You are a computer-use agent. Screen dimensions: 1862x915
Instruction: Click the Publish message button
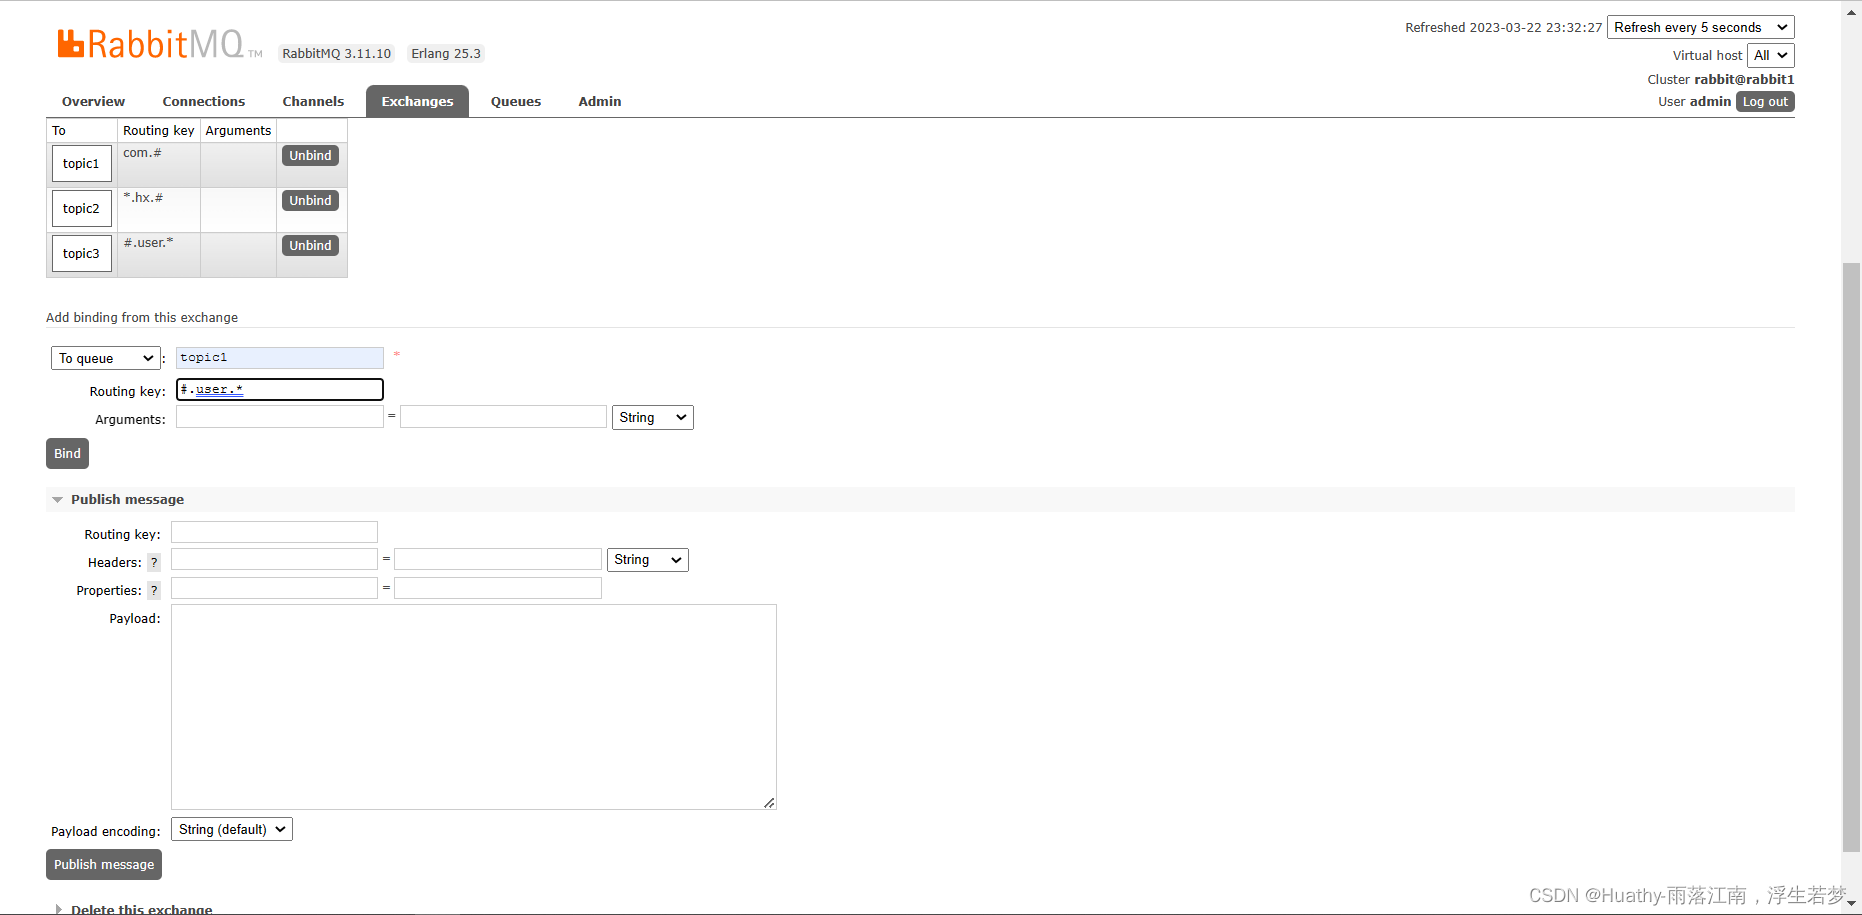click(104, 864)
